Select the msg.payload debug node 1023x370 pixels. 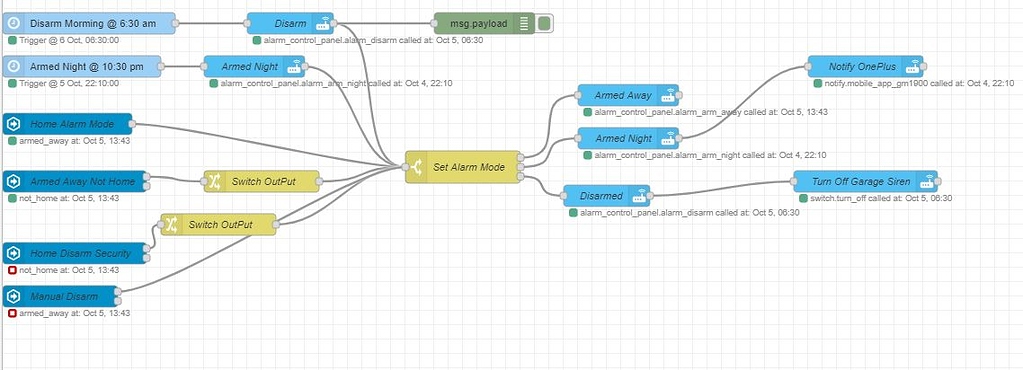484,23
